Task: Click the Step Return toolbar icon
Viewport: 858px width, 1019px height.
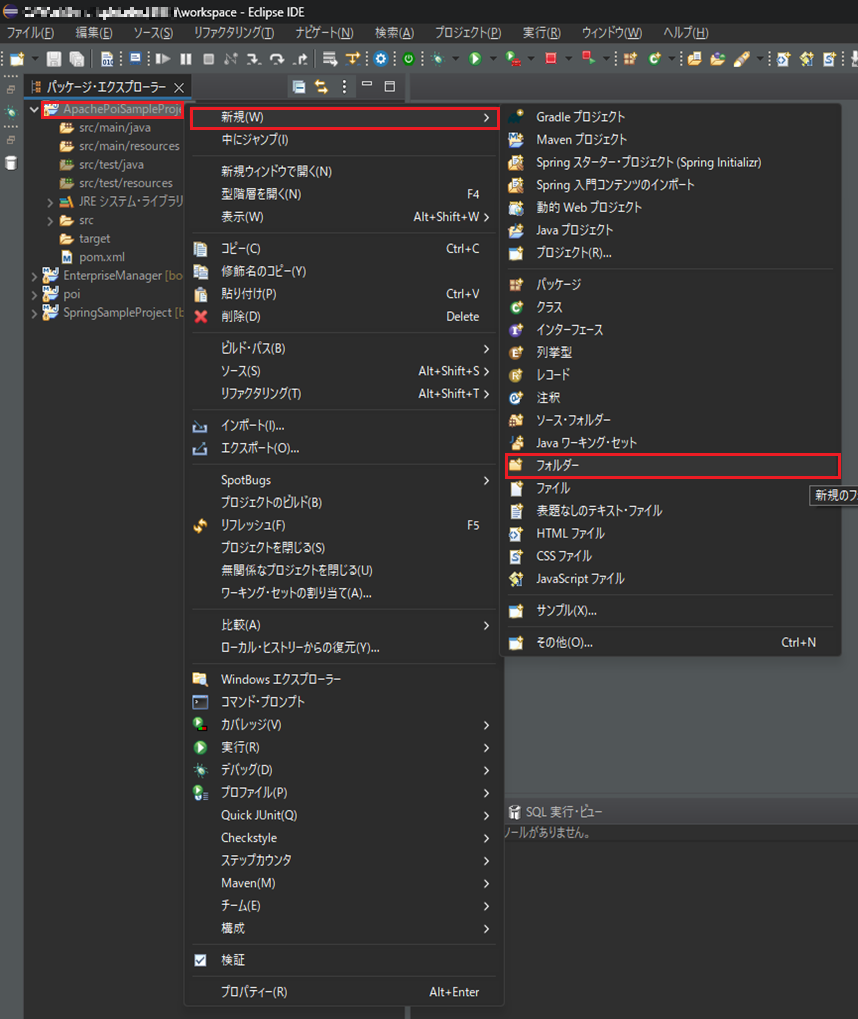Action: click(x=300, y=59)
